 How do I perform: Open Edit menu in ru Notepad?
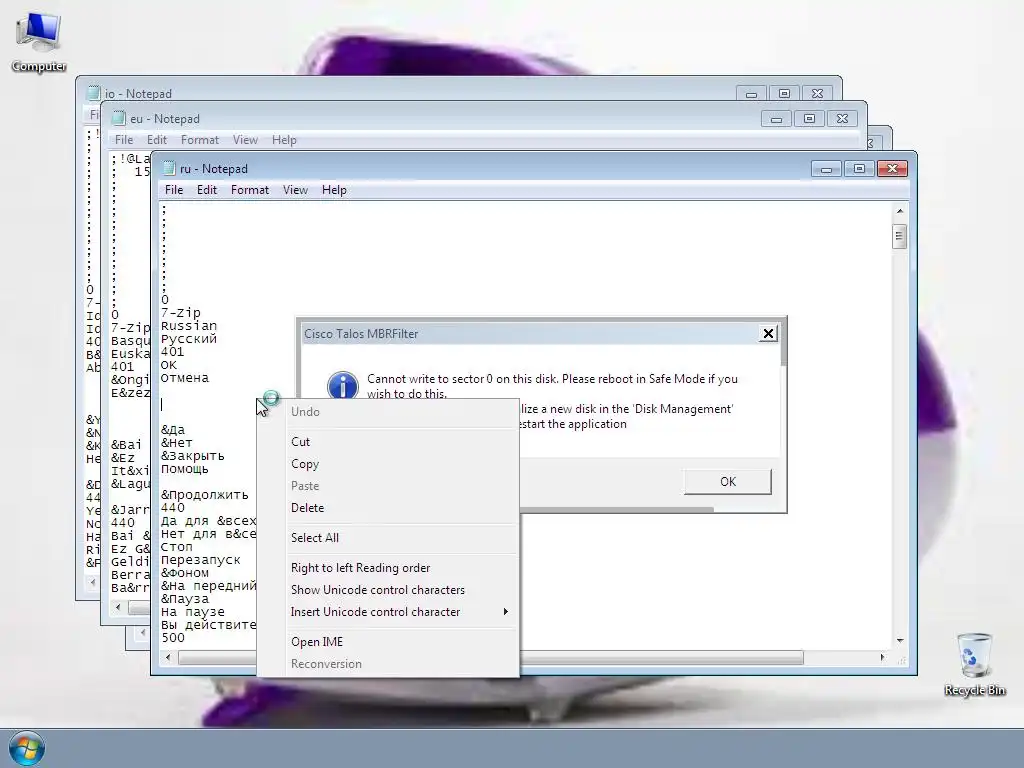pos(207,190)
